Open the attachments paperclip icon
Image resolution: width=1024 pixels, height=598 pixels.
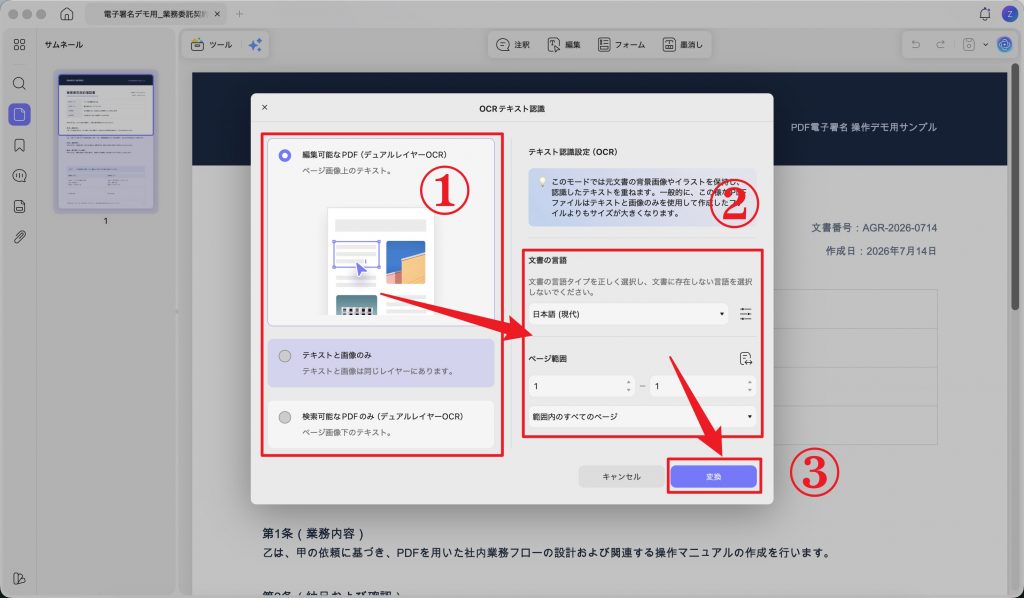(x=20, y=237)
